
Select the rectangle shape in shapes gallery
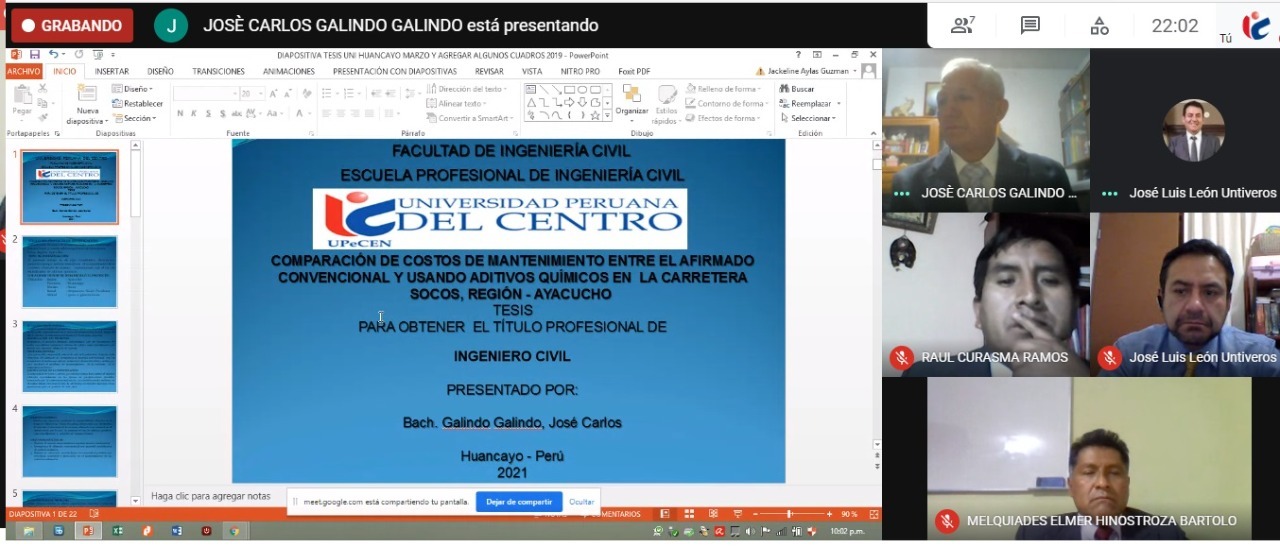click(570, 89)
